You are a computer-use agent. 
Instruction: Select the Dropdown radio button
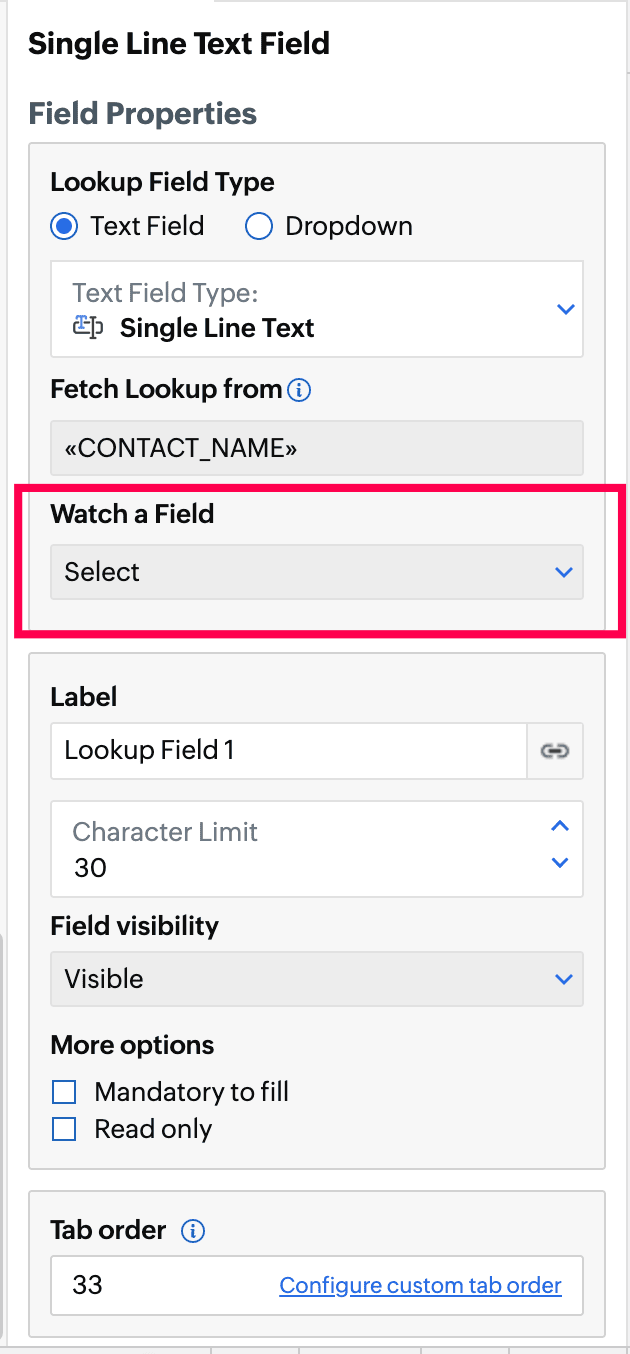(x=259, y=227)
